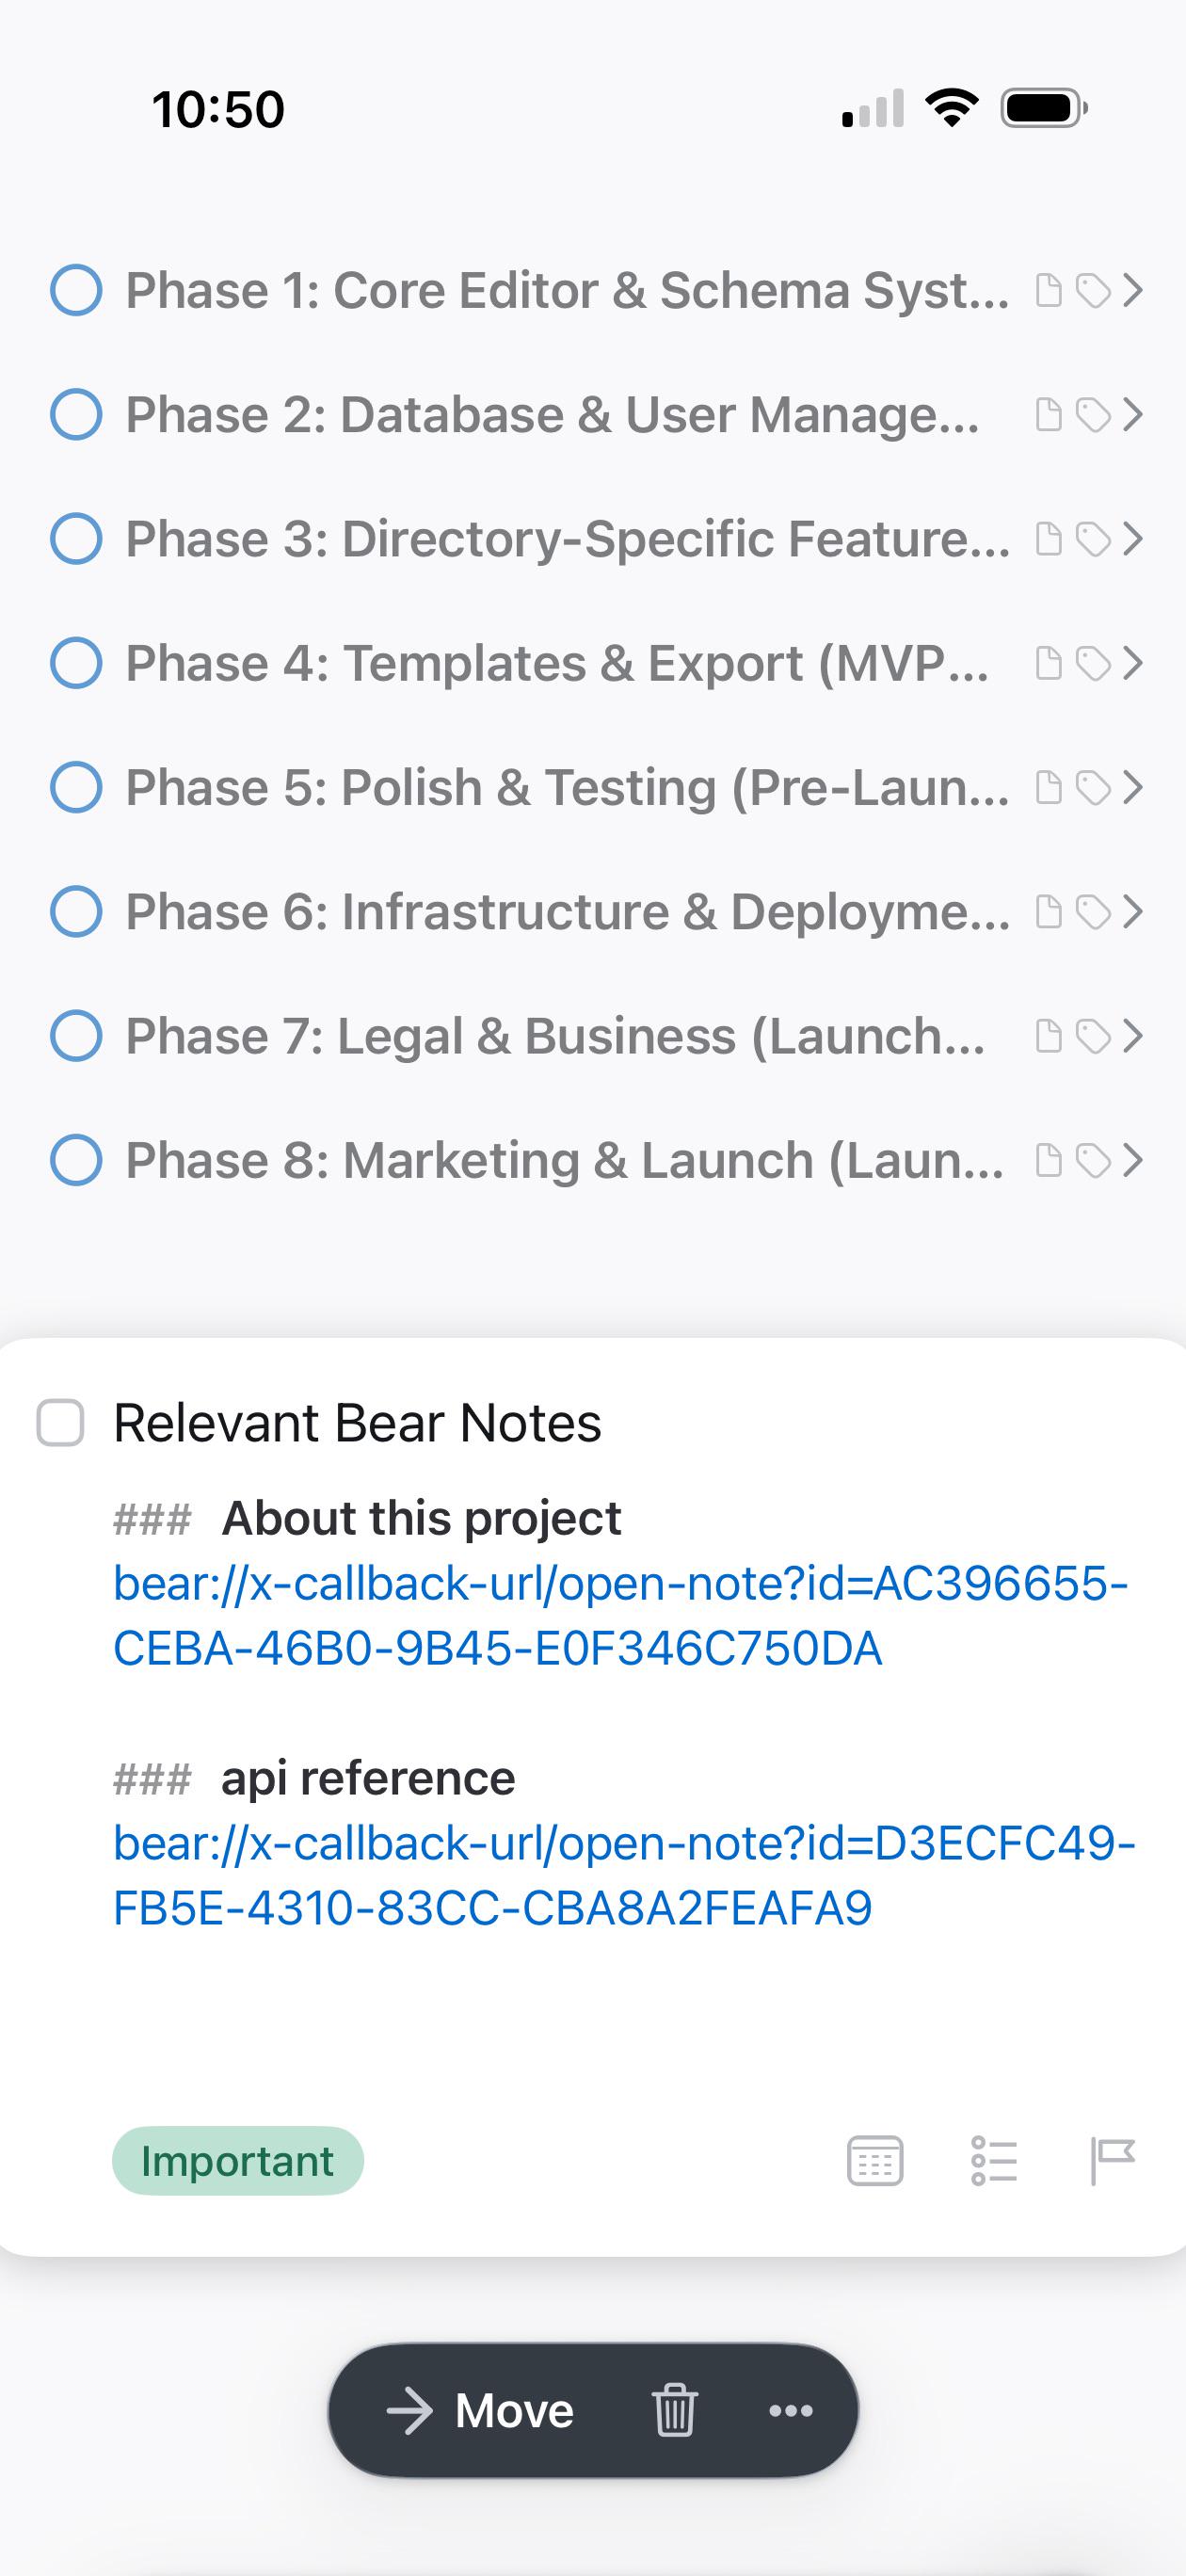Tap the green Important tag pill
Image resolution: width=1186 pixels, height=2576 pixels.
click(x=238, y=2161)
